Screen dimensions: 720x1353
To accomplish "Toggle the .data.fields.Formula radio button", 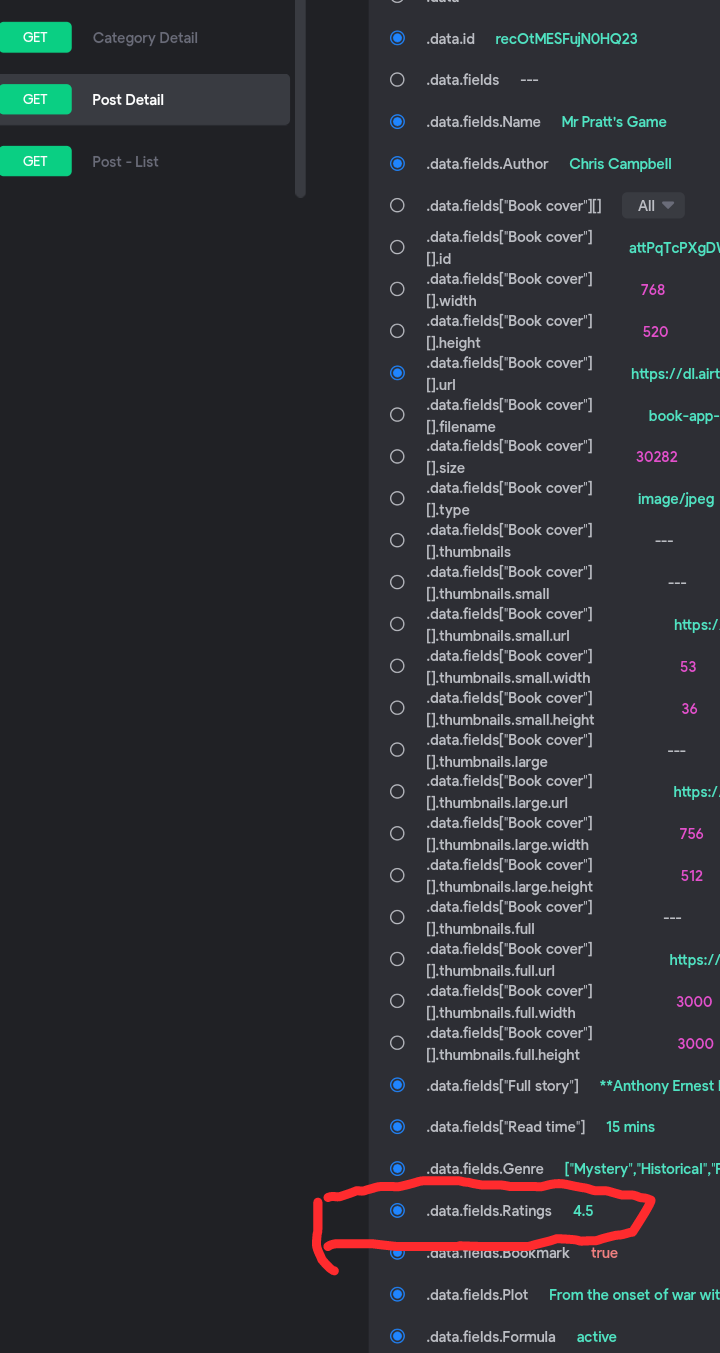I will (397, 1336).
